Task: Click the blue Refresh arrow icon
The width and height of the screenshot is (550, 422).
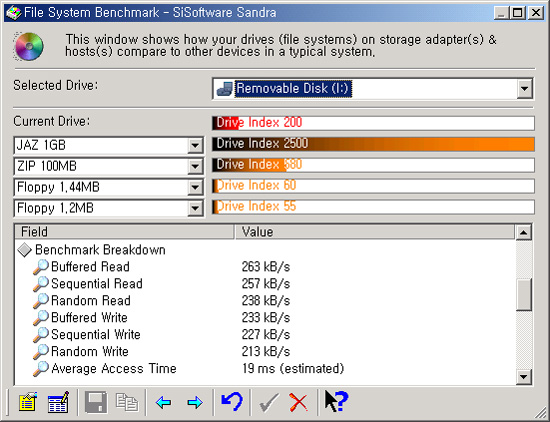Action: click(232, 401)
